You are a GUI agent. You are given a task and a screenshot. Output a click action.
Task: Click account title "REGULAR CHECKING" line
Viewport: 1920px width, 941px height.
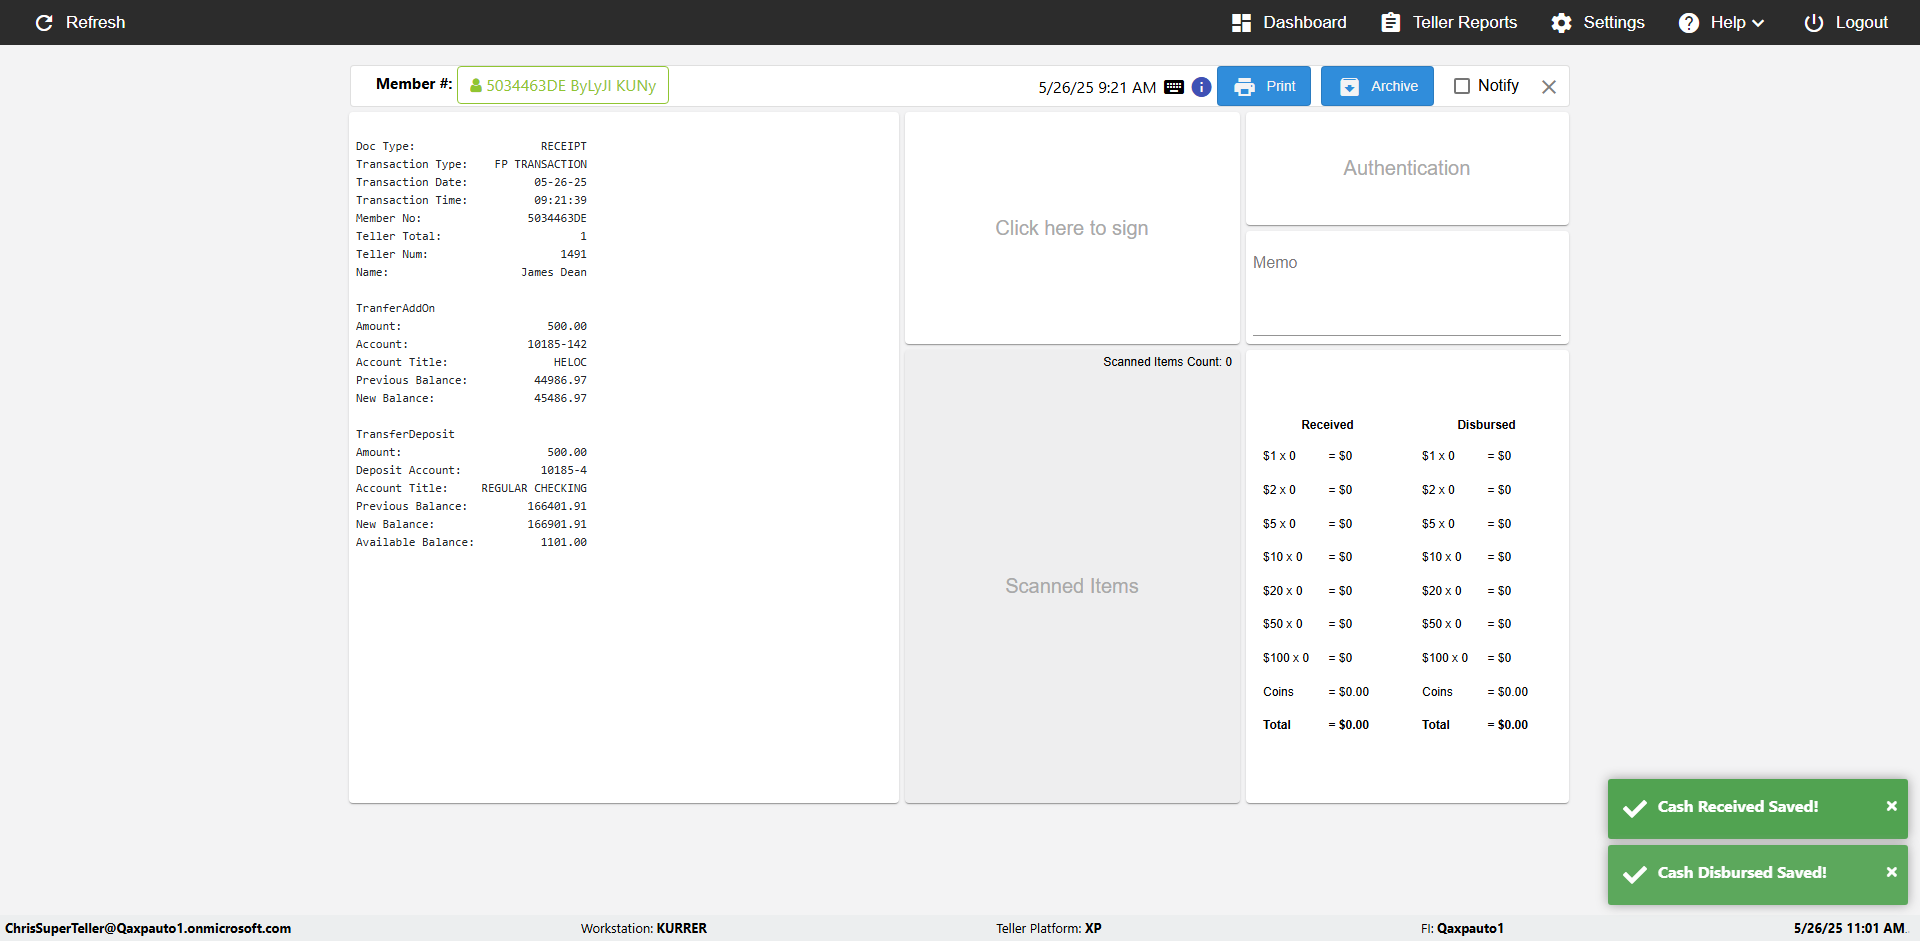coord(471,488)
